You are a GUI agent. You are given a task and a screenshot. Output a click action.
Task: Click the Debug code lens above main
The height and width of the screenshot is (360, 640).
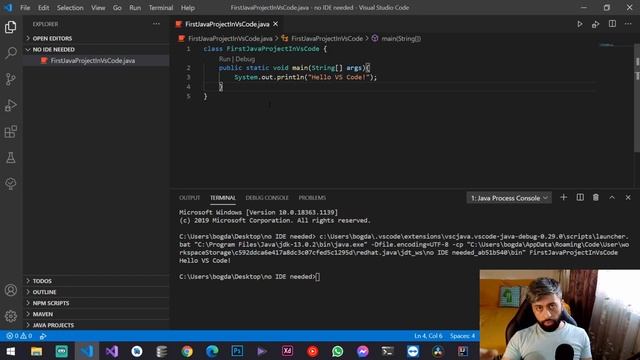[x=245, y=59]
